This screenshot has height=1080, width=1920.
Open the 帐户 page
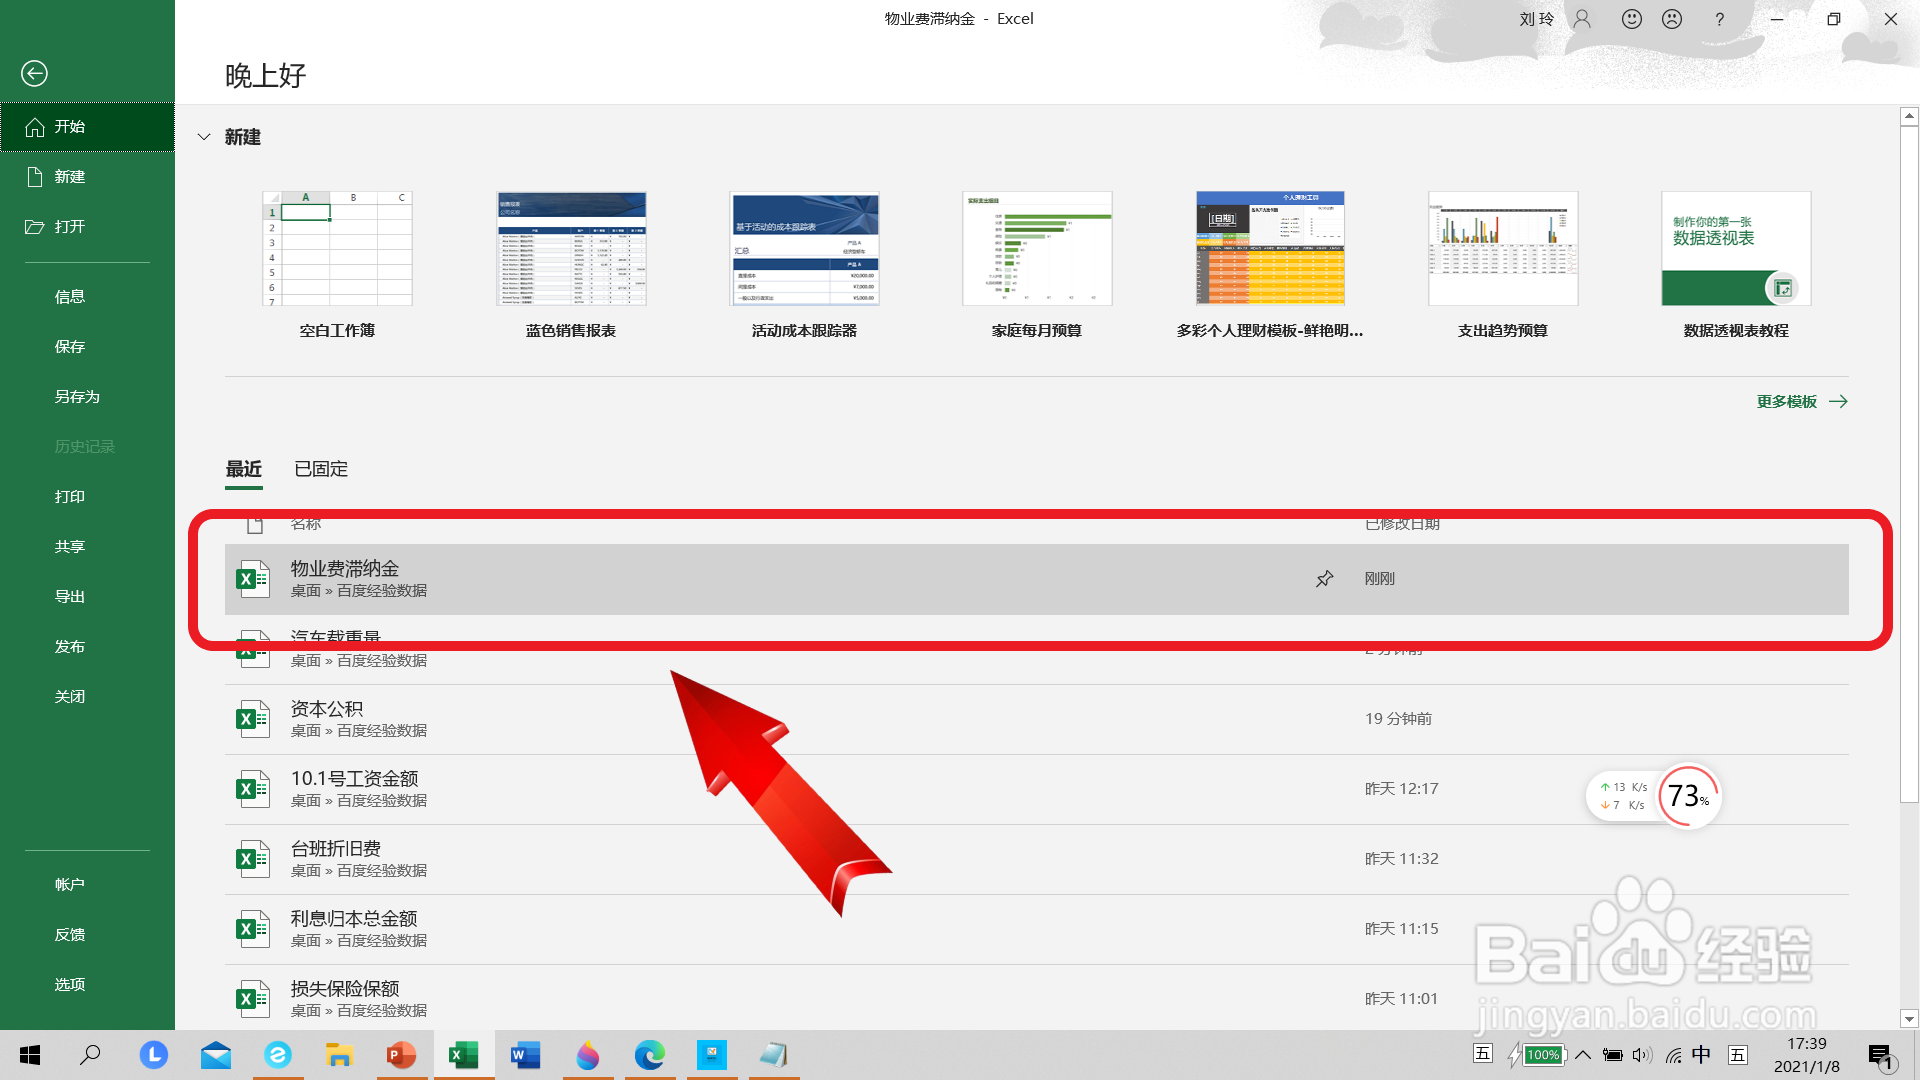87,885
